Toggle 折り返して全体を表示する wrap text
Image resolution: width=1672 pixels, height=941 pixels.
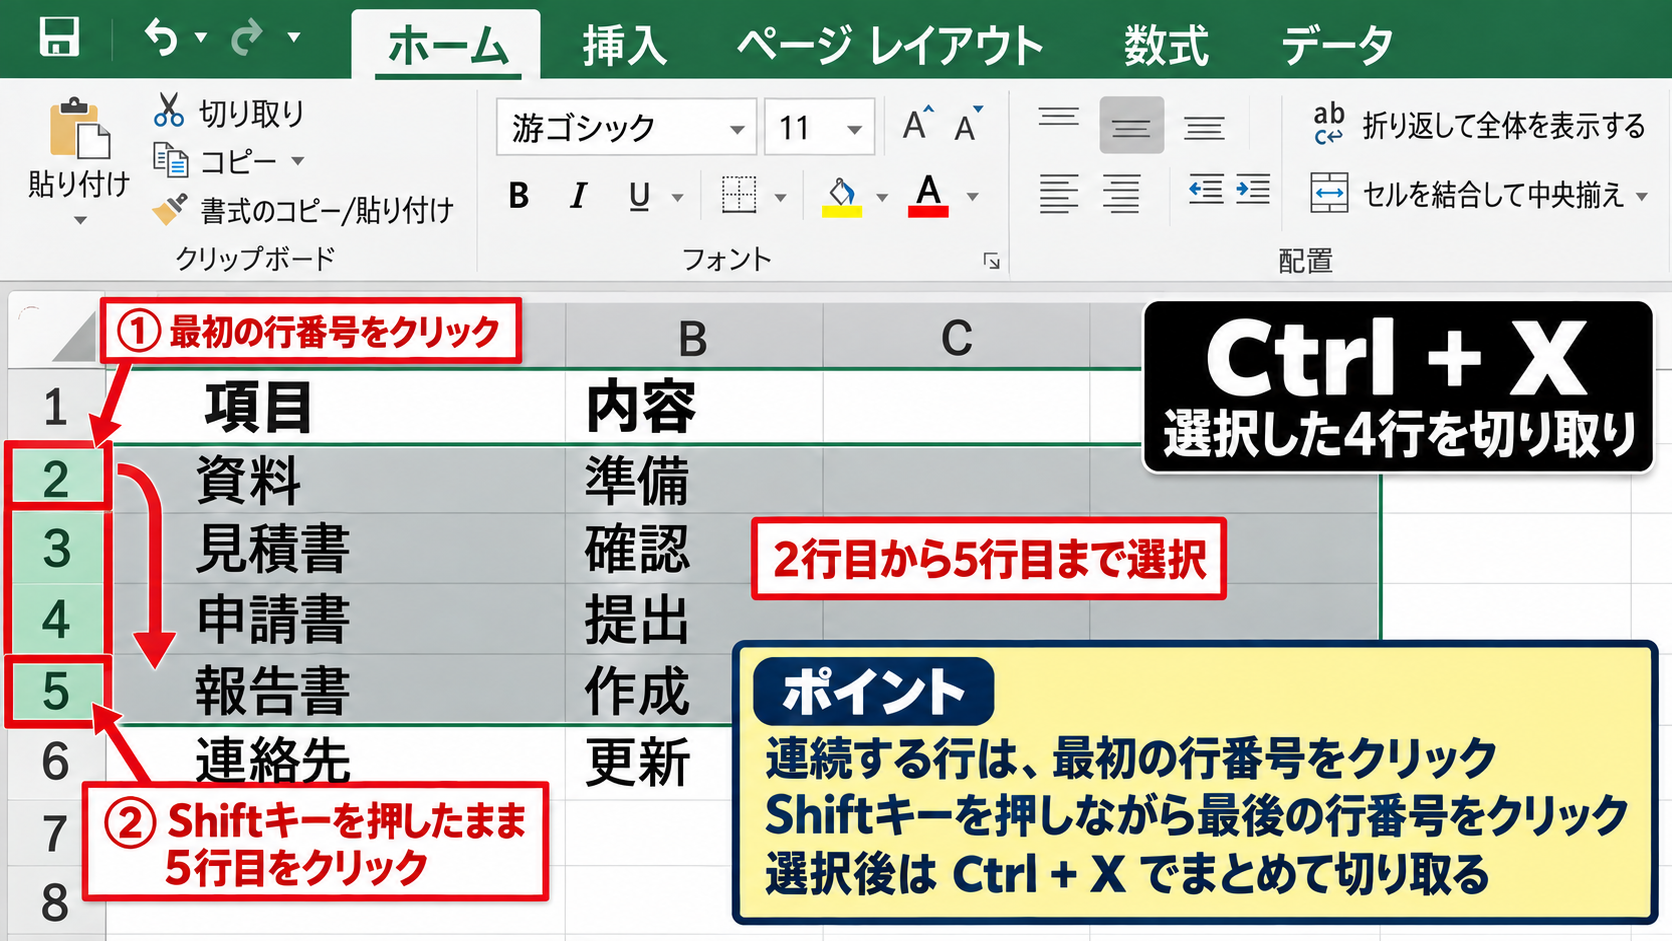pos(1479,125)
